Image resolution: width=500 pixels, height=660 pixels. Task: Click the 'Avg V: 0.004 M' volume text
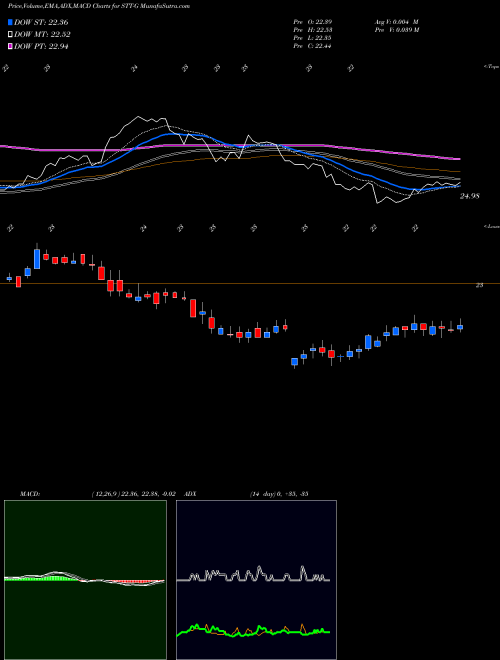394,22
